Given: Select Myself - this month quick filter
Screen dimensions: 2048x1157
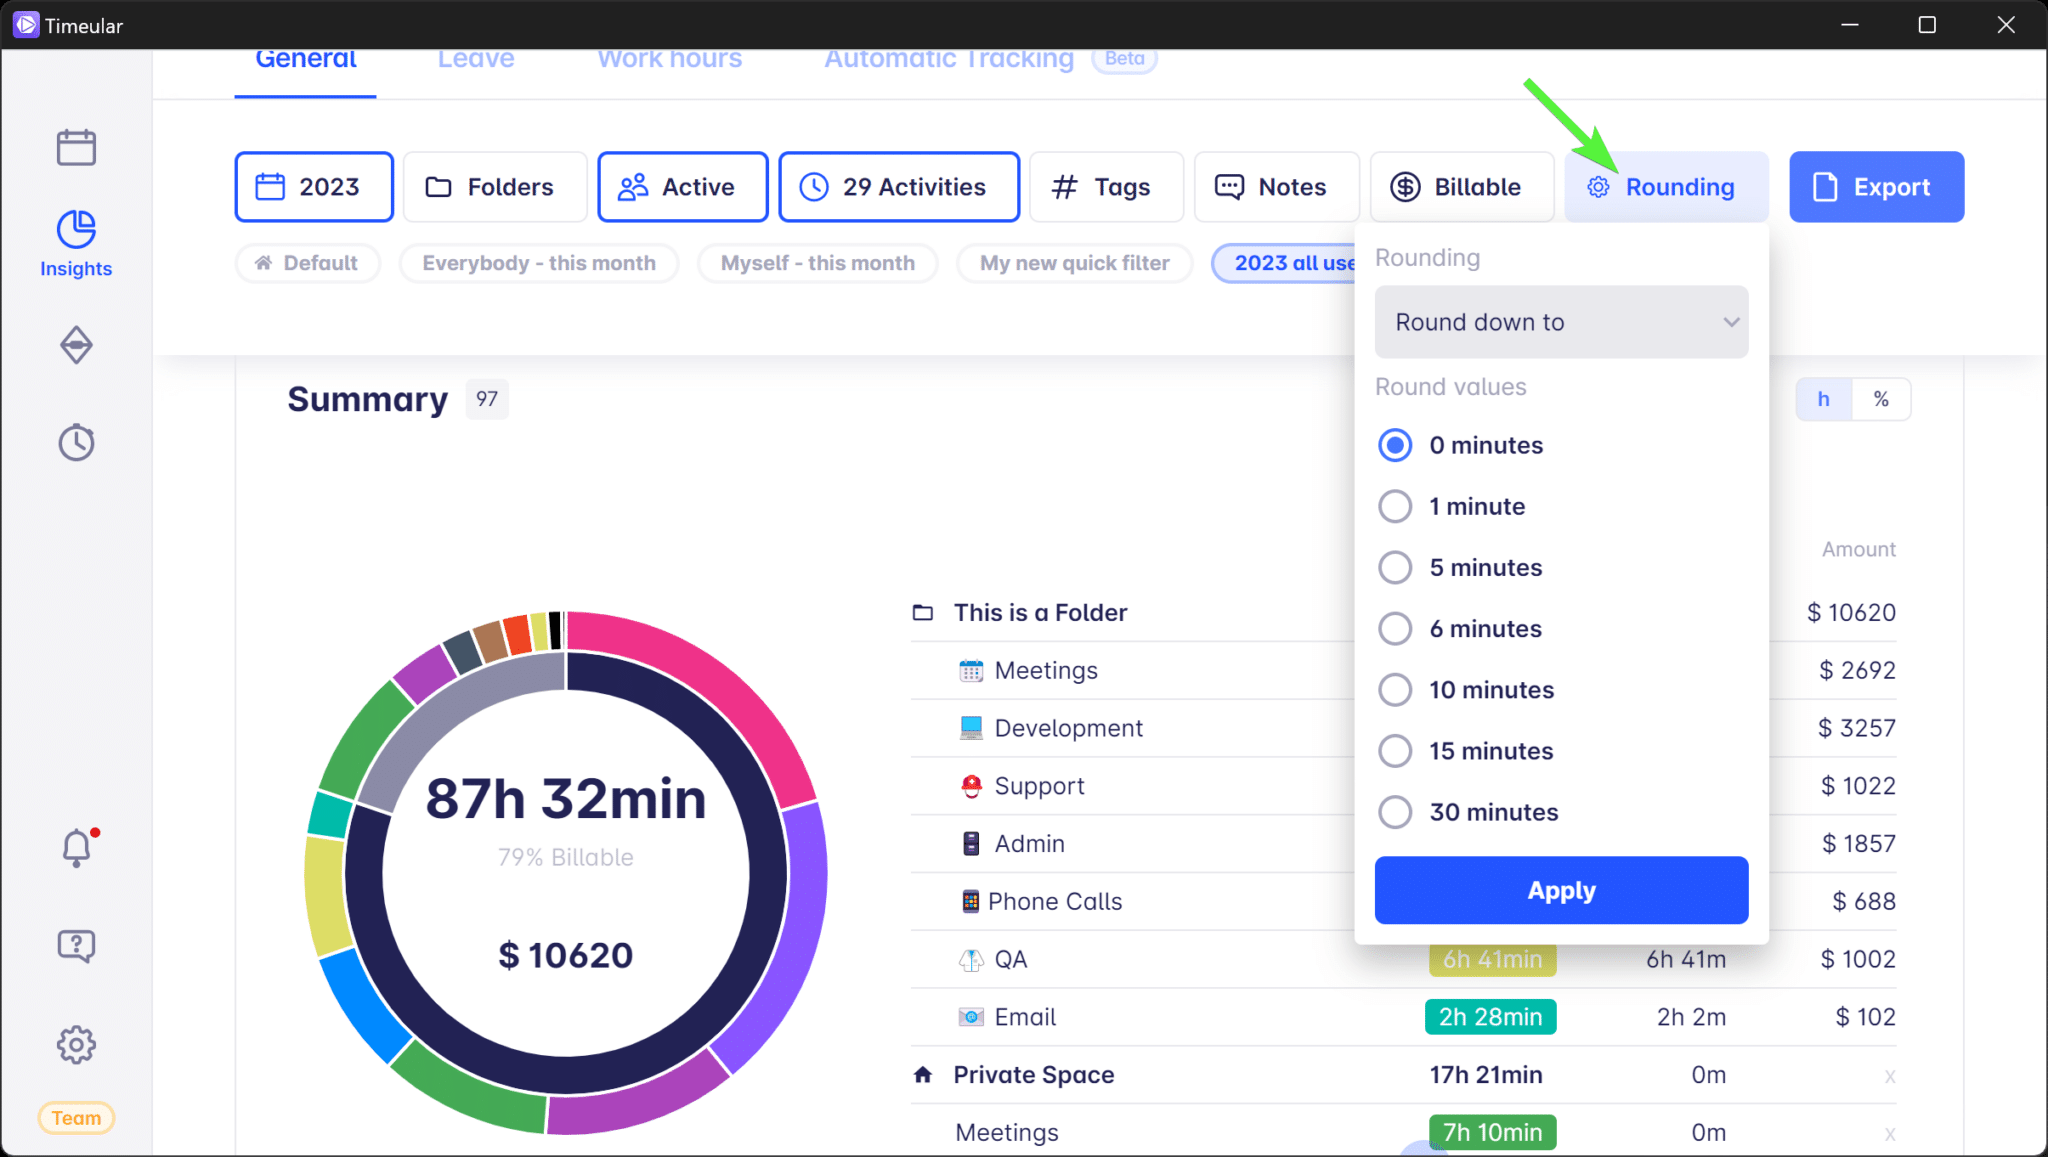Looking at the screenshot, I should click(x=818, y=263).
